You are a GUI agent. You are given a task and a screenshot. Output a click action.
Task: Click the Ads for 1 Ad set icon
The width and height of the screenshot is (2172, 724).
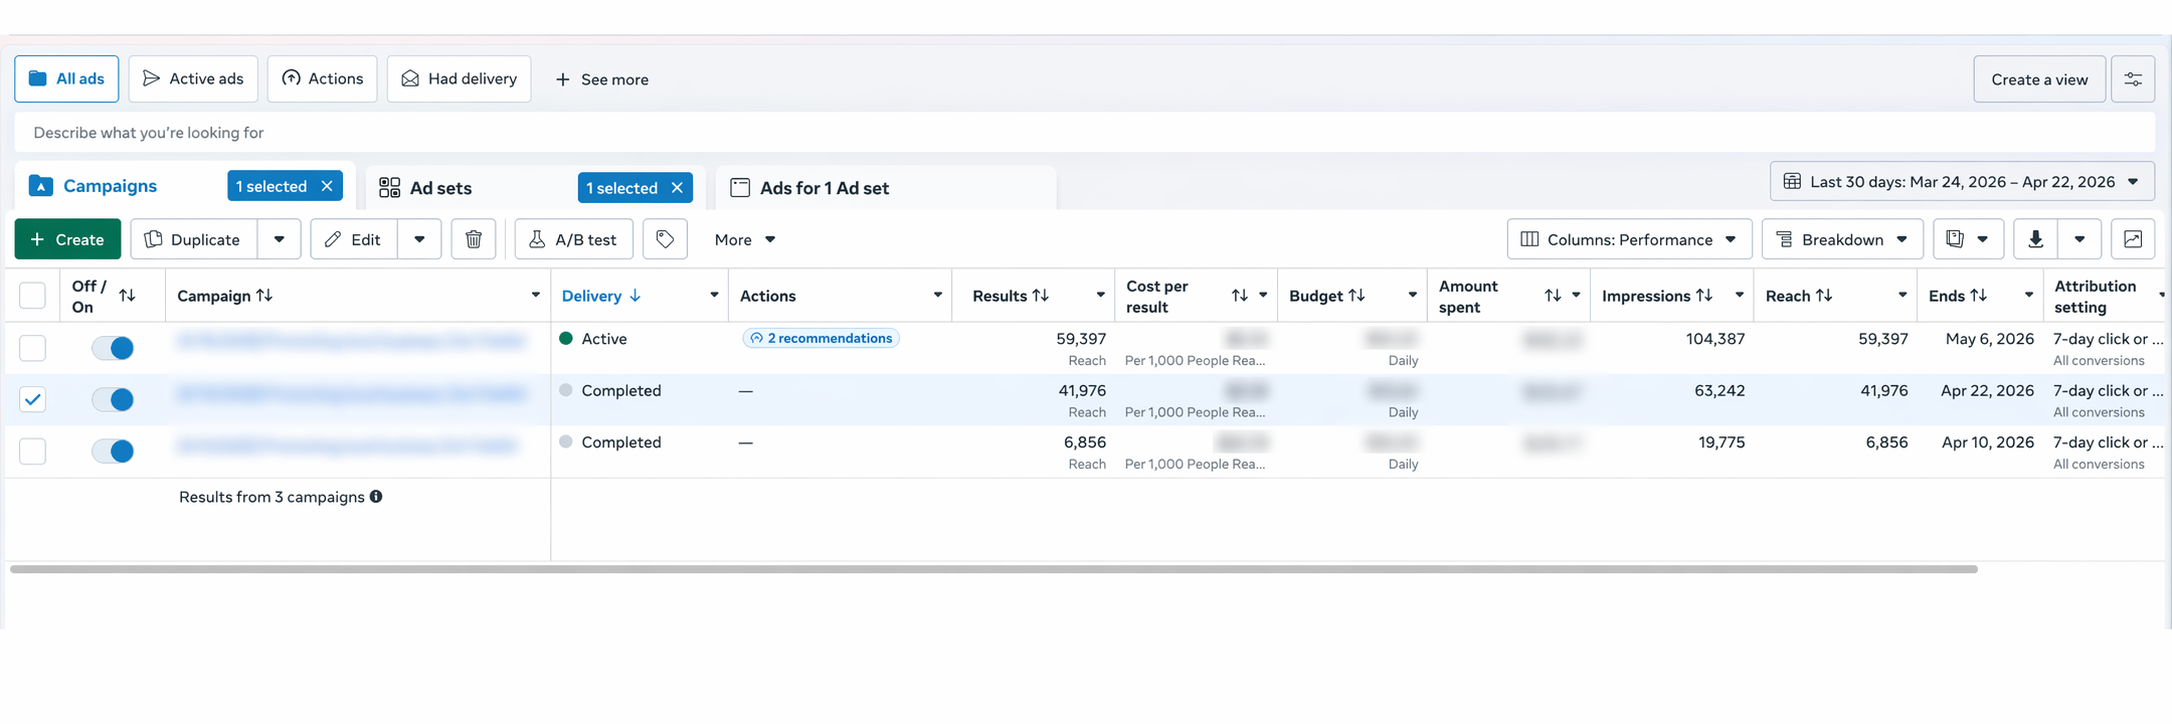(x=740, y=187)
